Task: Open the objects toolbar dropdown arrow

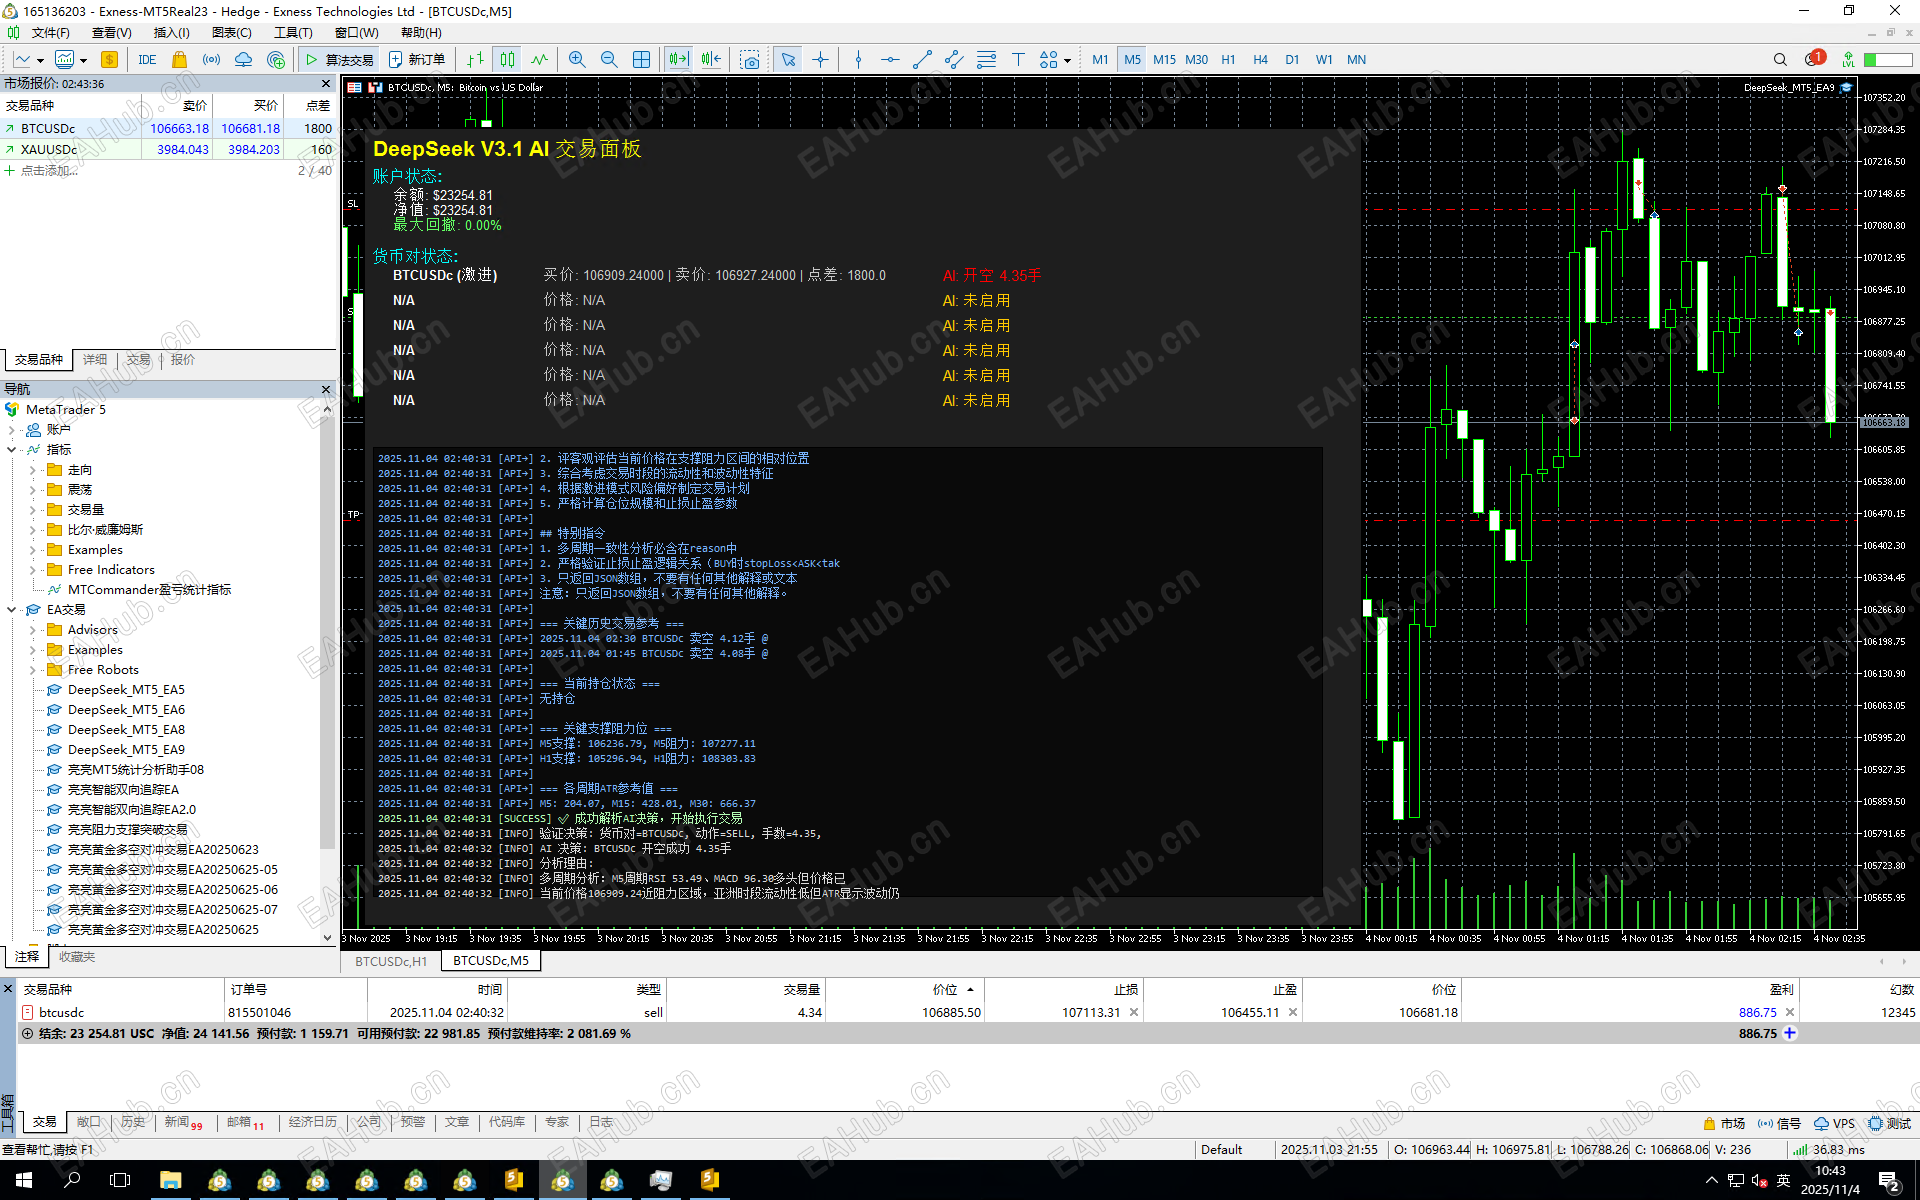Action: [1067, 61]
